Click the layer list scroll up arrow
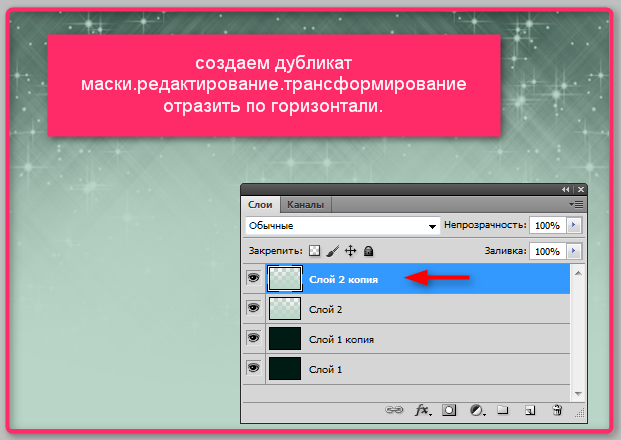Screen dimensions: 621x440 click(578, 273)
